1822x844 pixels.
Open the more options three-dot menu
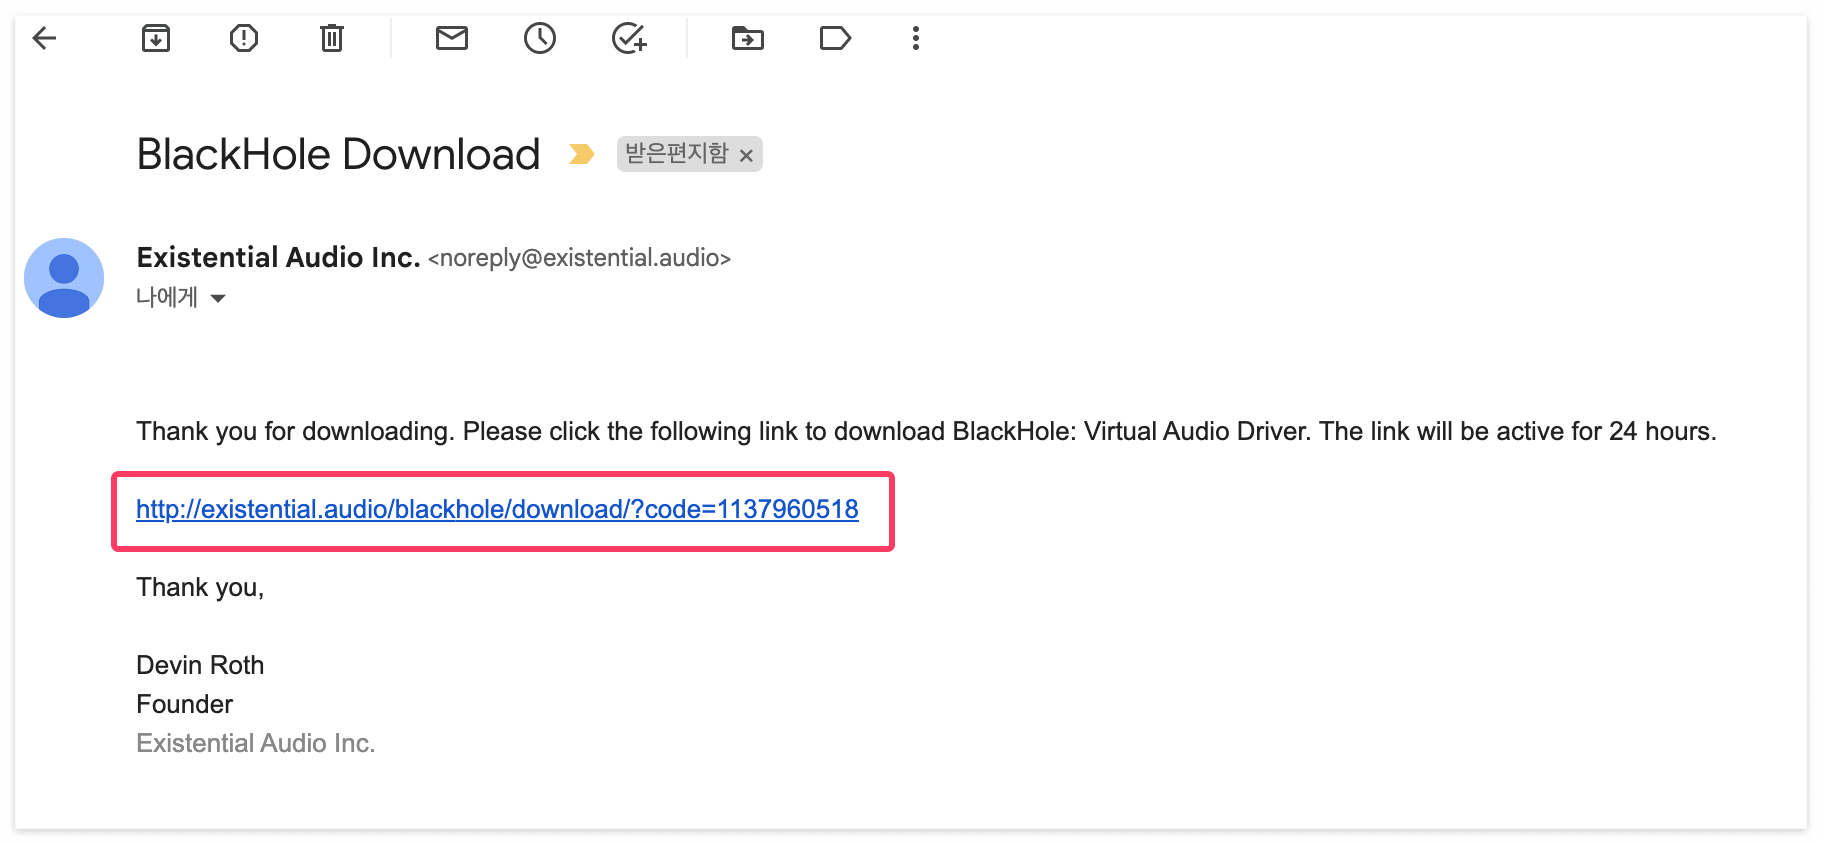pyautogui.click(x=916, y=39)
